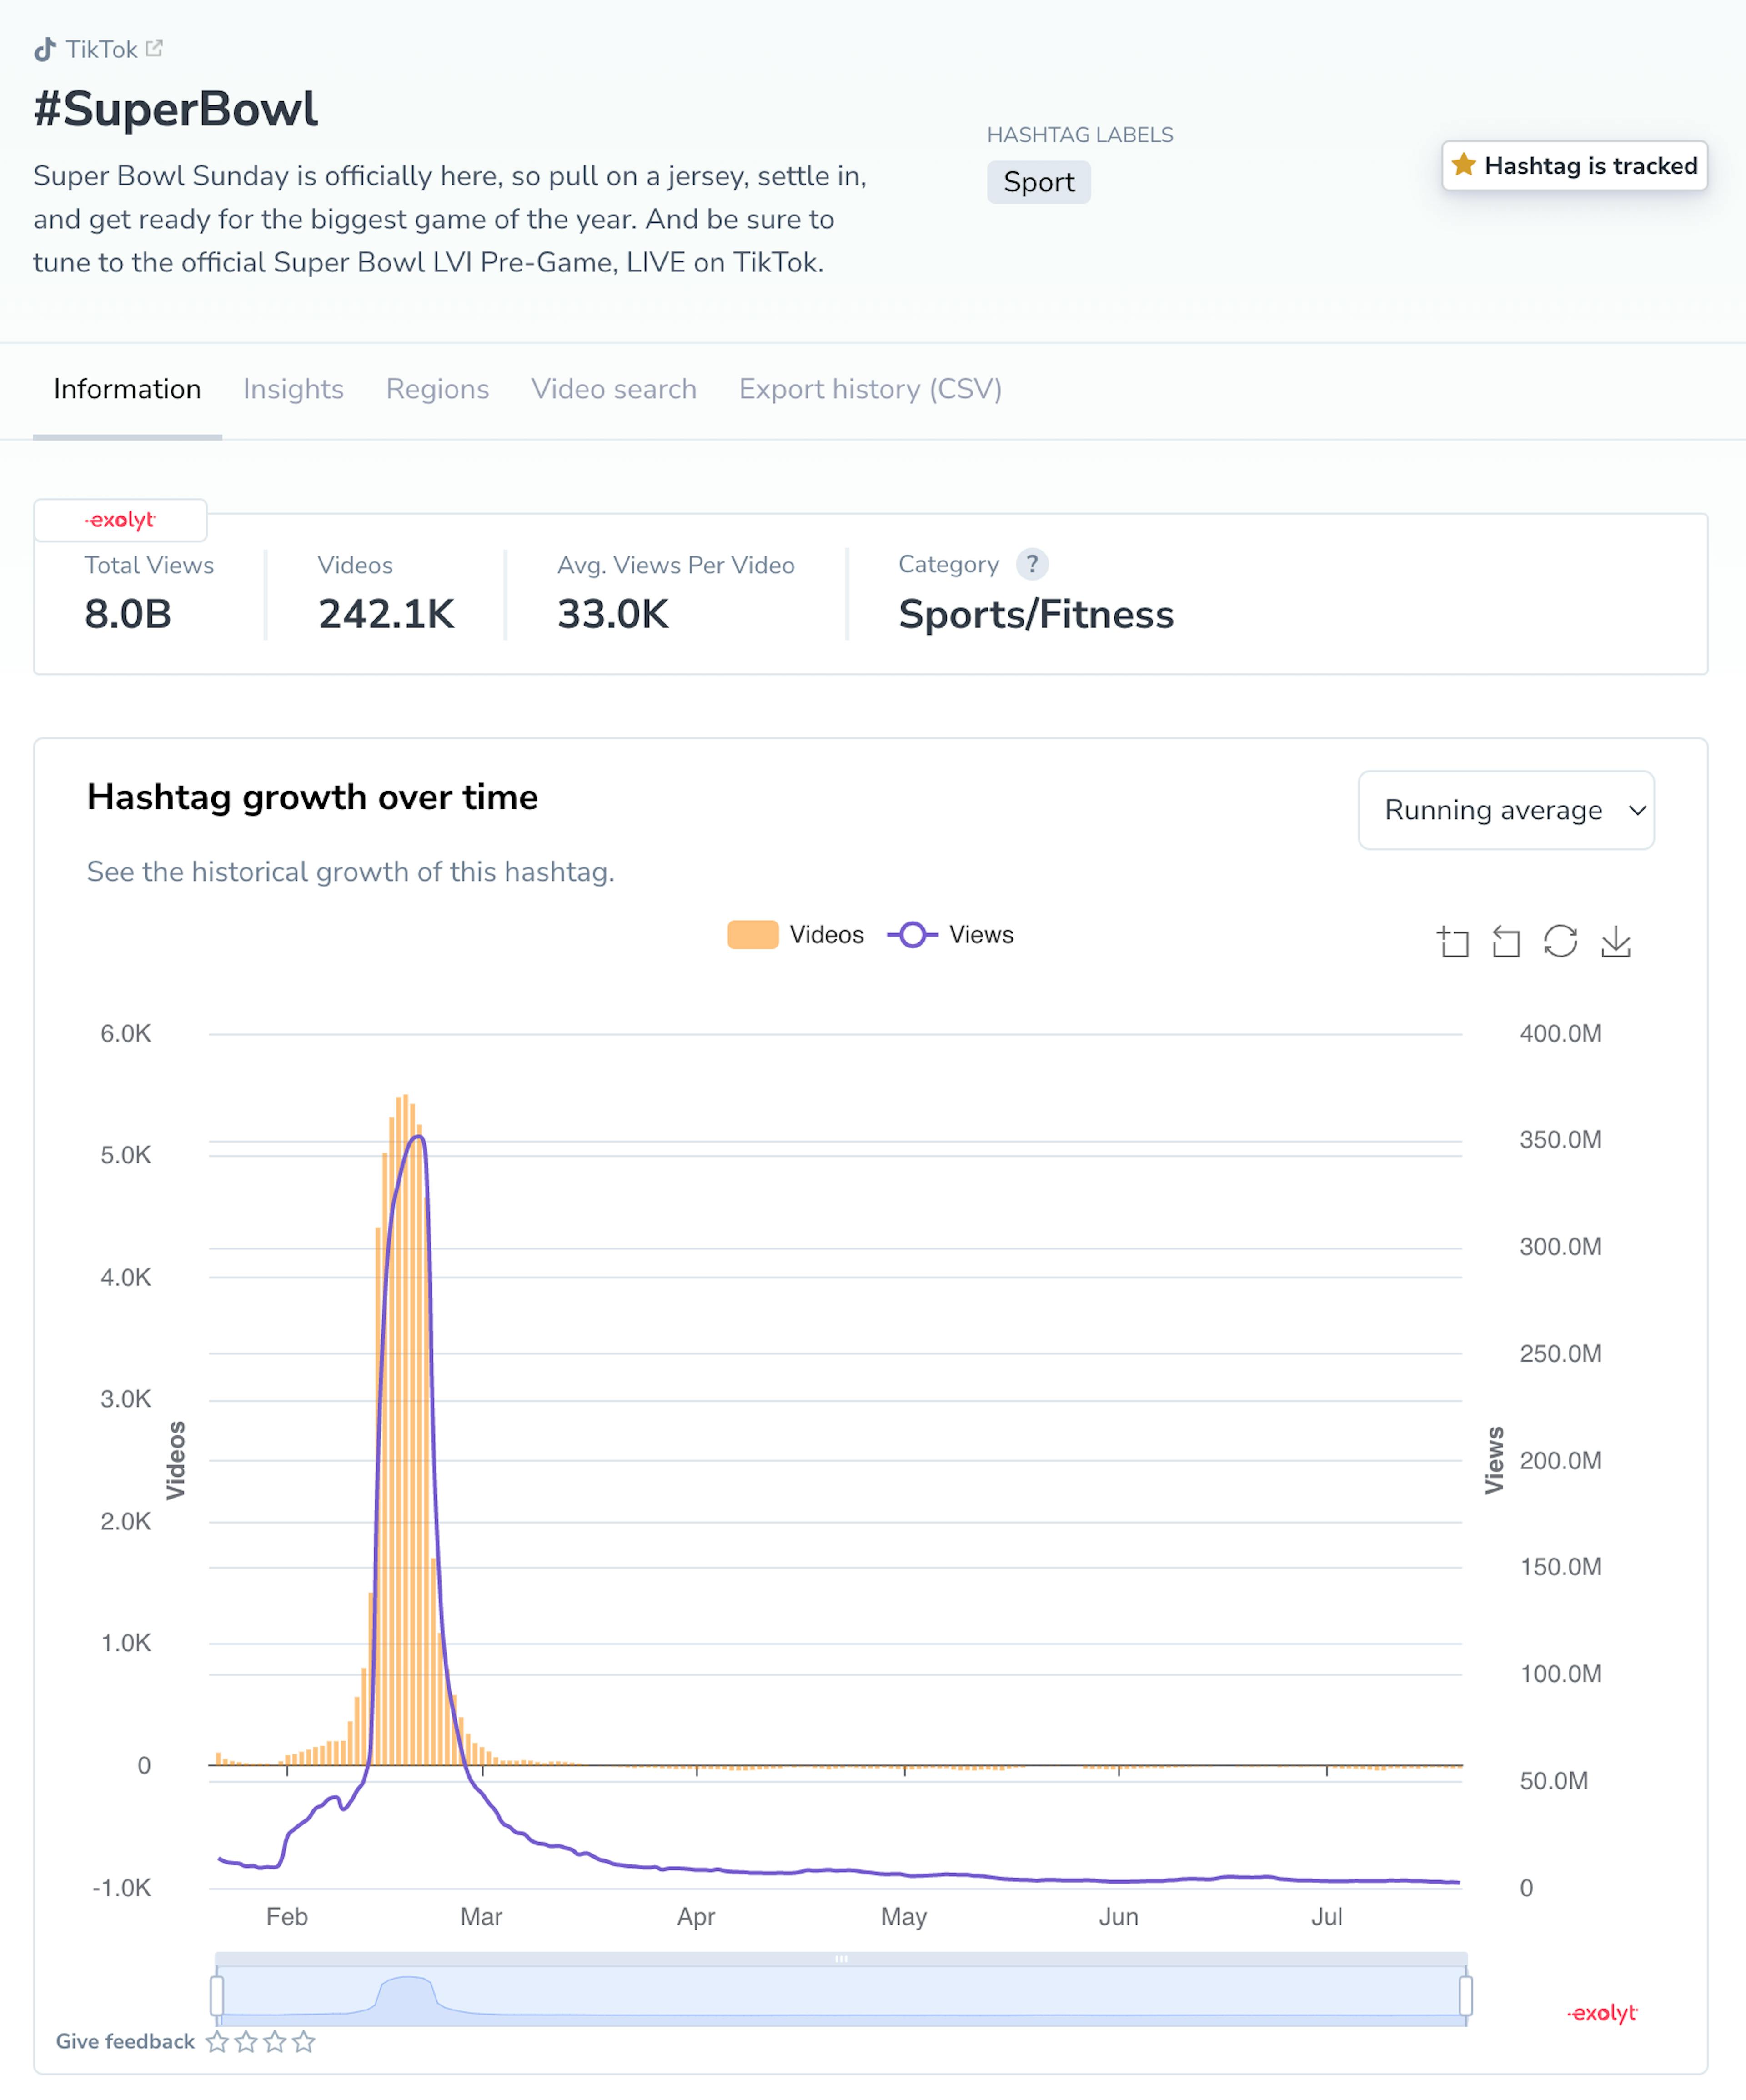The height and width of the screenshot is (2100, 1746).
Task: Open the TikTok external link
Action: [x=98, y=49]
